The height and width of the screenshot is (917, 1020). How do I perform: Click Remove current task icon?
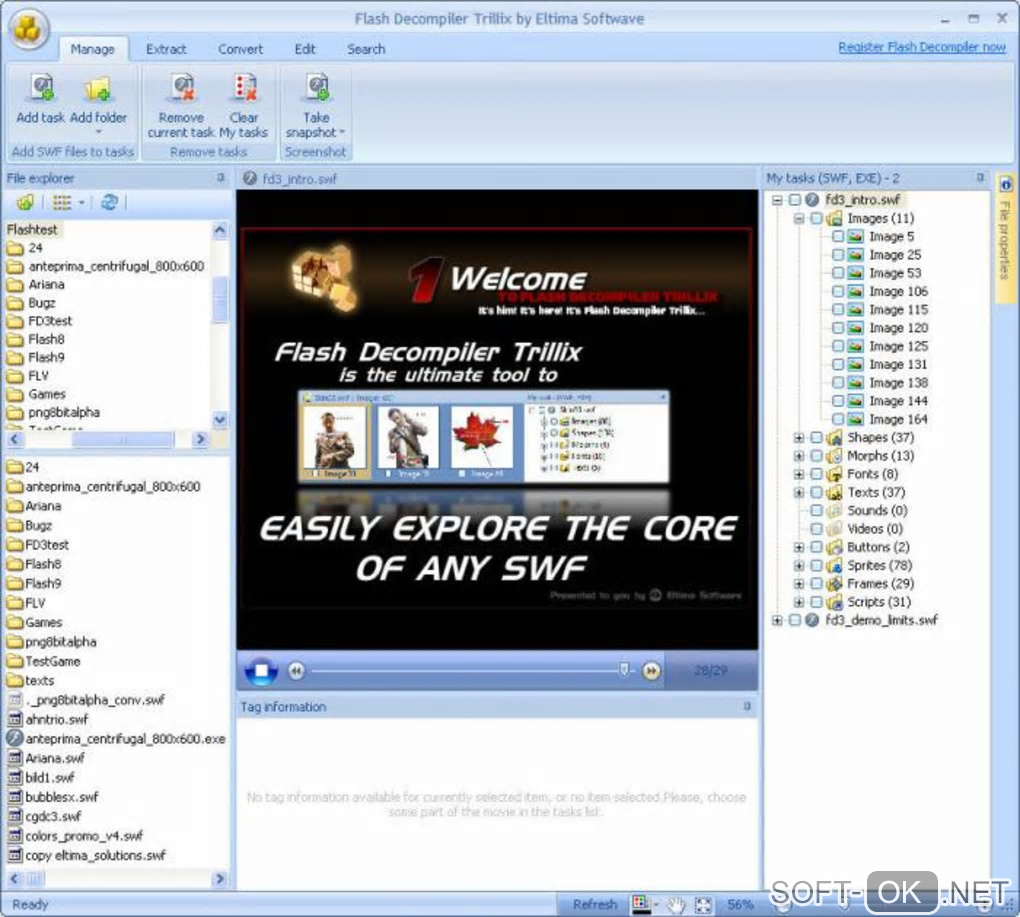(x=182, y=88)
